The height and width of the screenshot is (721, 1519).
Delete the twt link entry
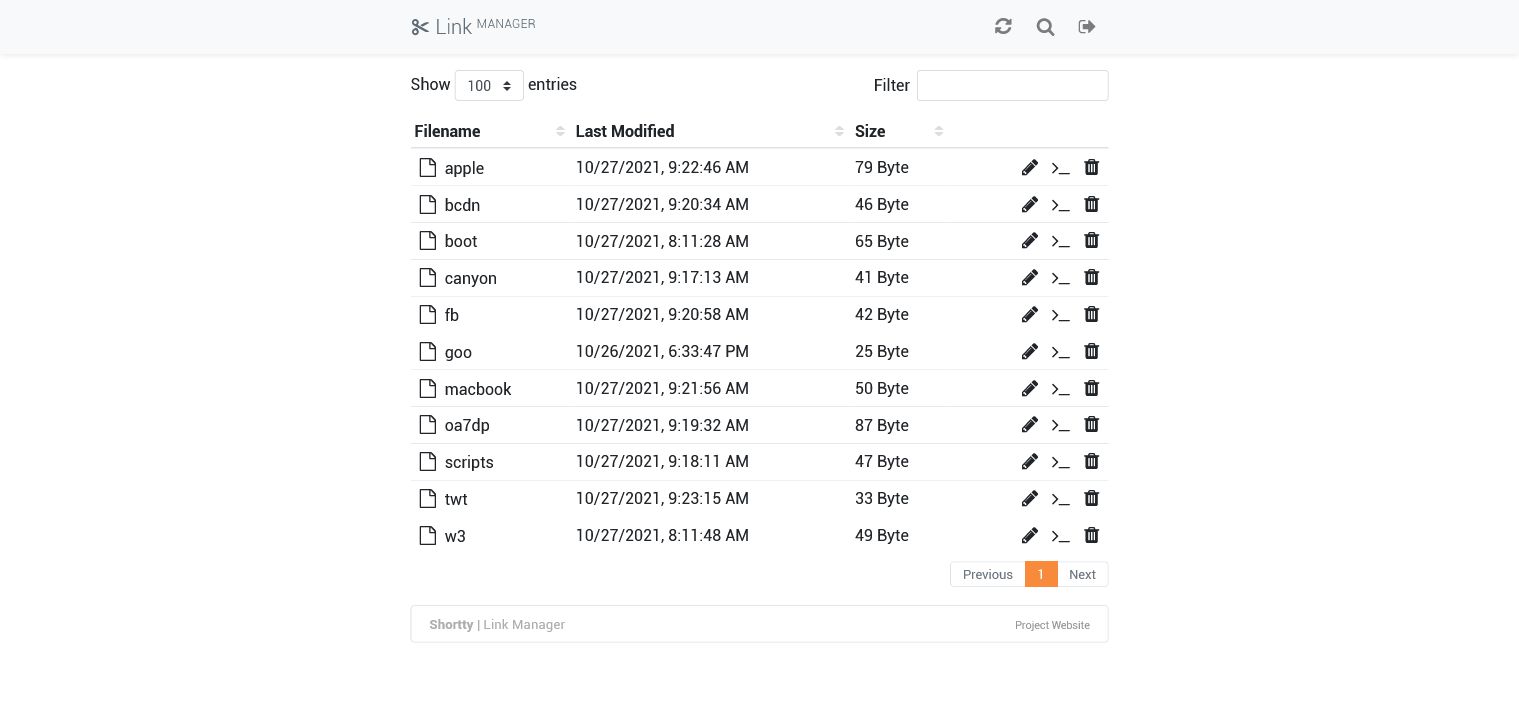[1092, 498]
